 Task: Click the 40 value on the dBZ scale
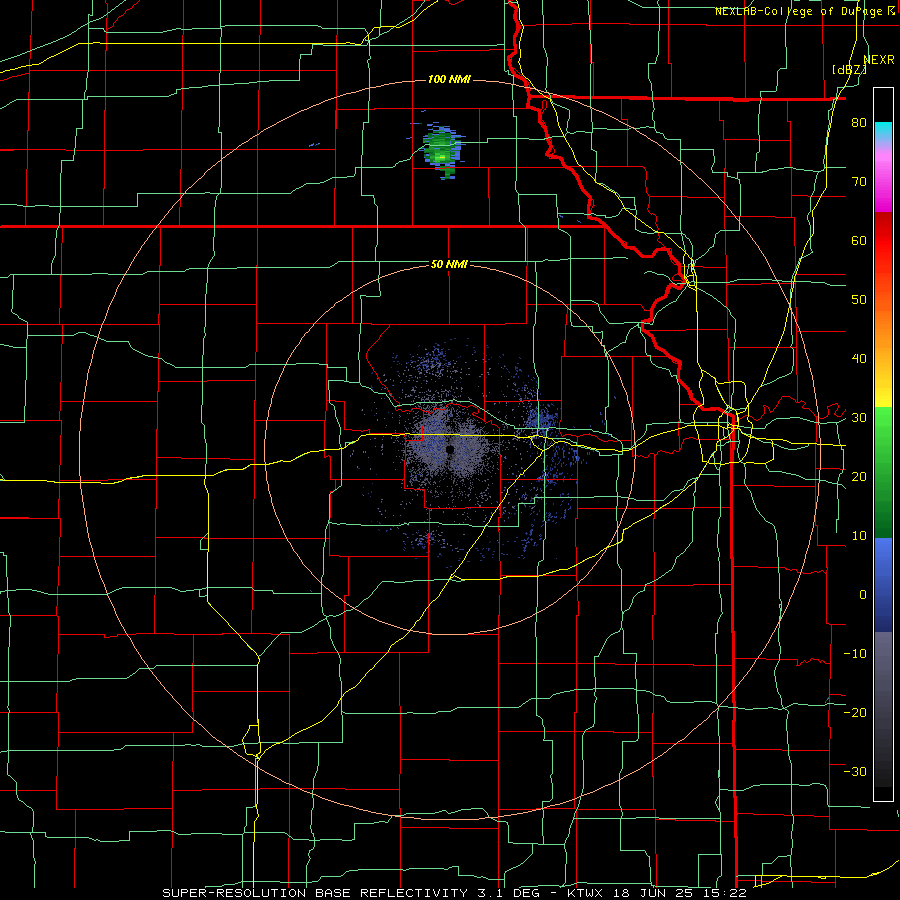[x=859, y=359]
